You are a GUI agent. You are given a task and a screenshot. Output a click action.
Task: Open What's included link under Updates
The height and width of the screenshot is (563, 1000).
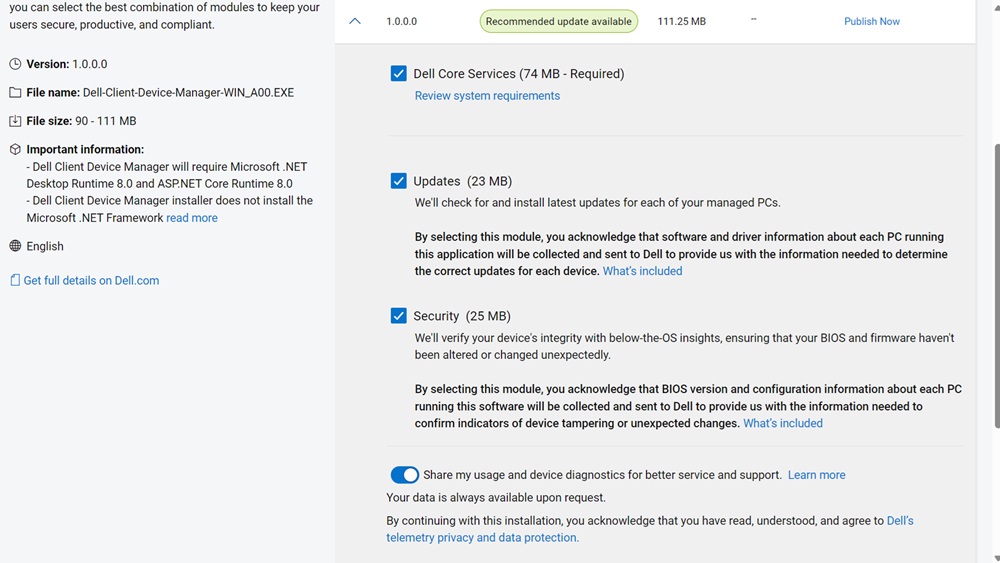pos(642,271)
